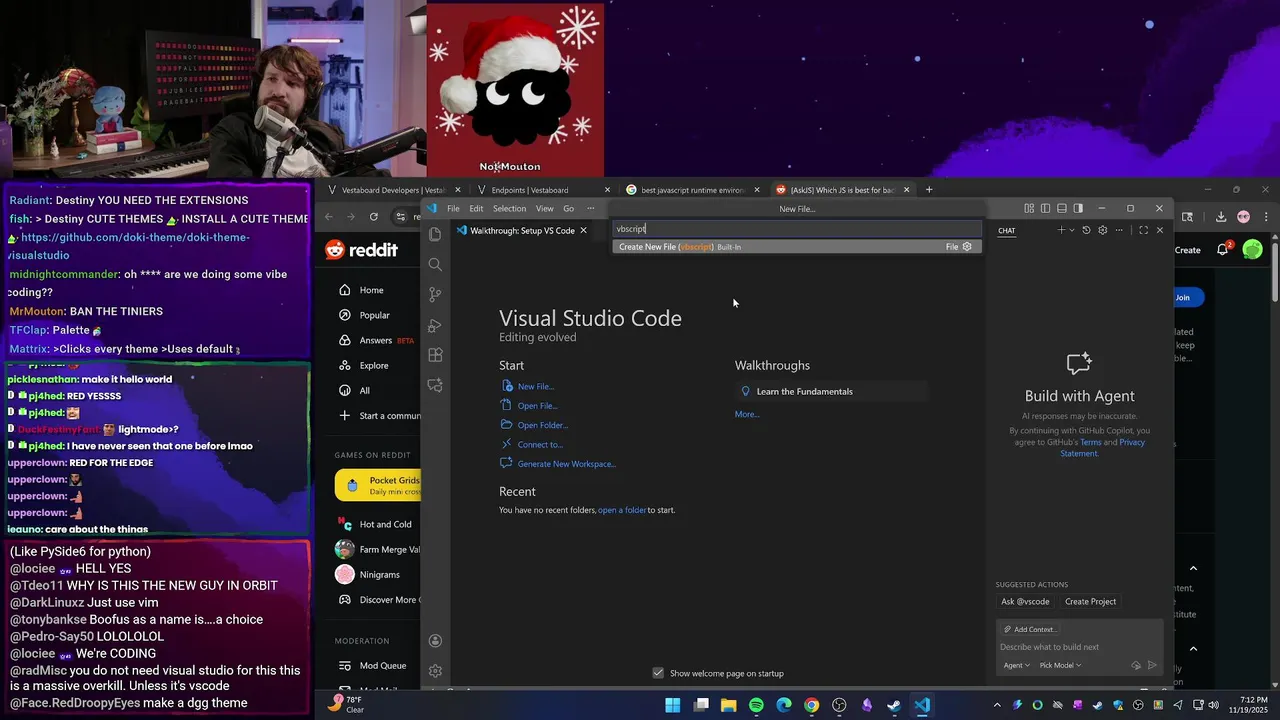Viewport: 1280px width, 720px height.
Task: Maximize the Chat panel size
Action: click(x=1143, y=230)
